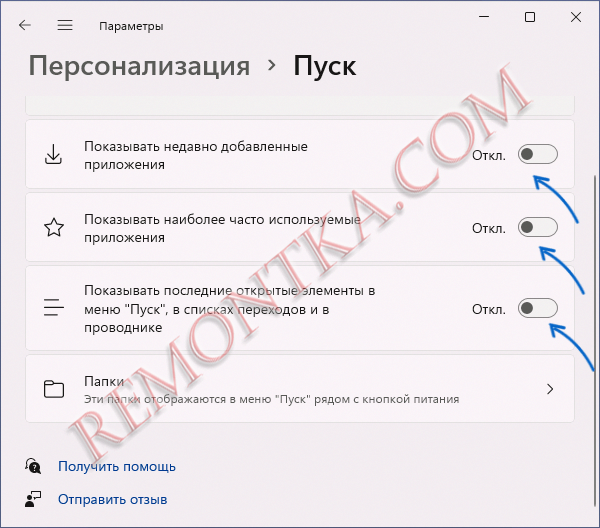Toggle Показывать последние открытые элементы switch
The width and height of the screenshot is (600, 528).
click(x=538, y=308)
